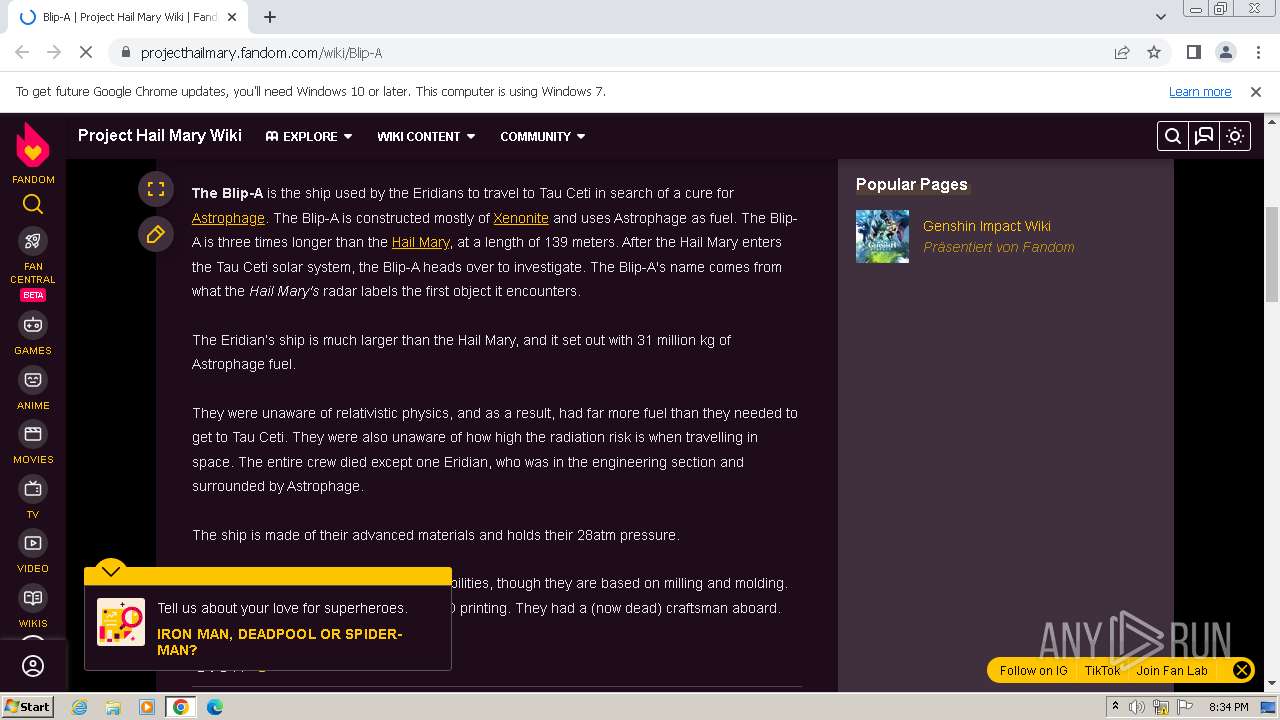Open Project Hail Mary Wiki home title
1280x720 pixels.
pos(160,135)
